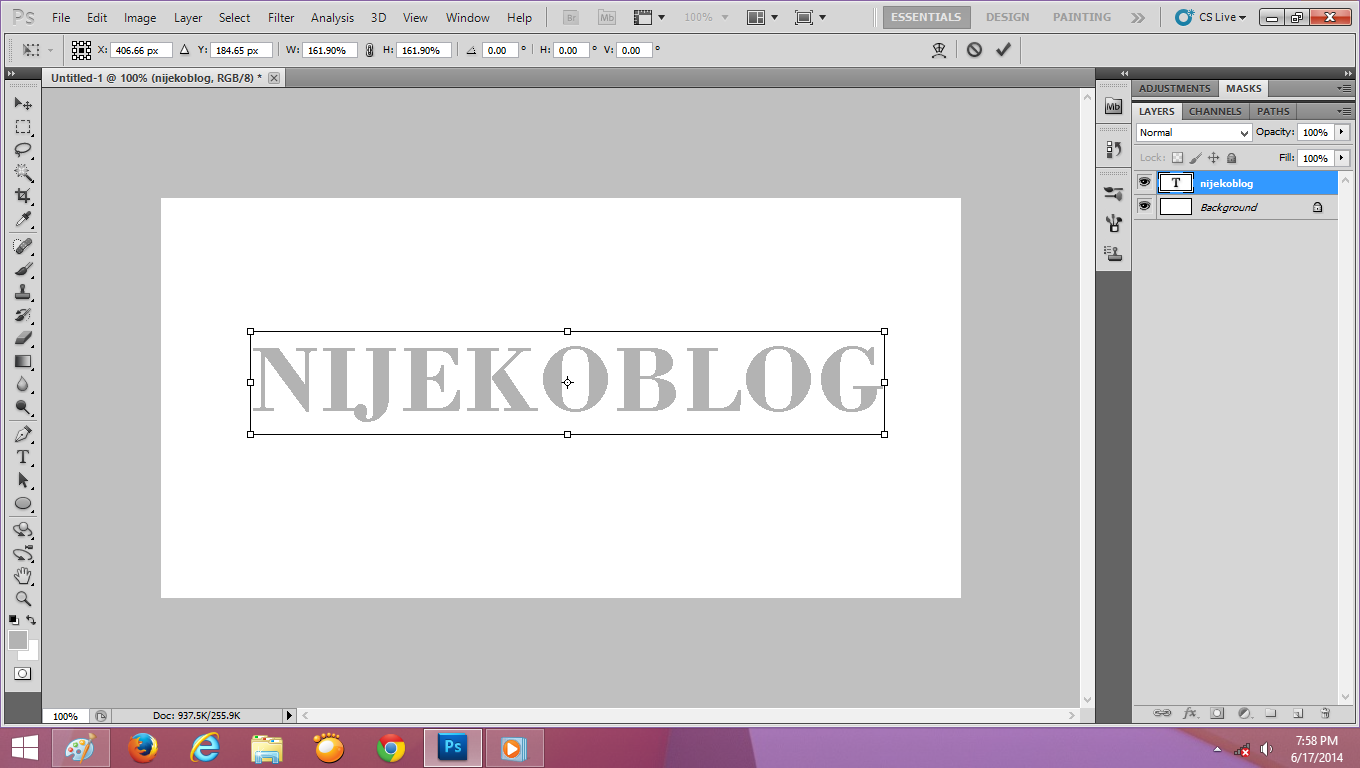Open Photoshop from the taskbar
Screen dimensions: 1360x768
(x=452, y=747)
